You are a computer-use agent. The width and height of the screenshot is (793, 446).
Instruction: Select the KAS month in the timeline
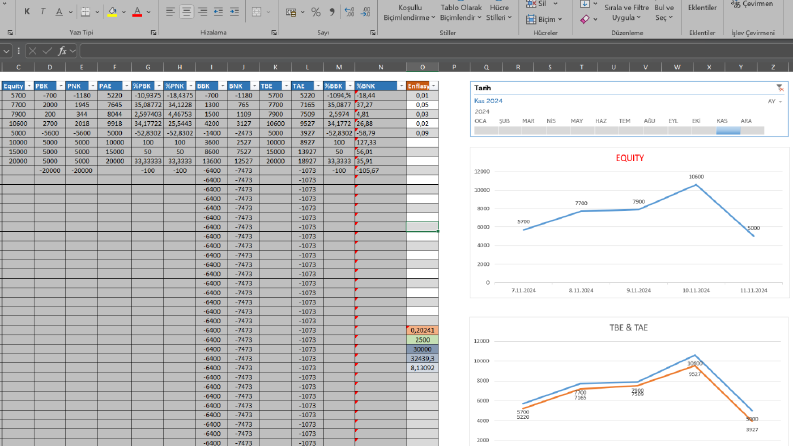coord(728,130)
